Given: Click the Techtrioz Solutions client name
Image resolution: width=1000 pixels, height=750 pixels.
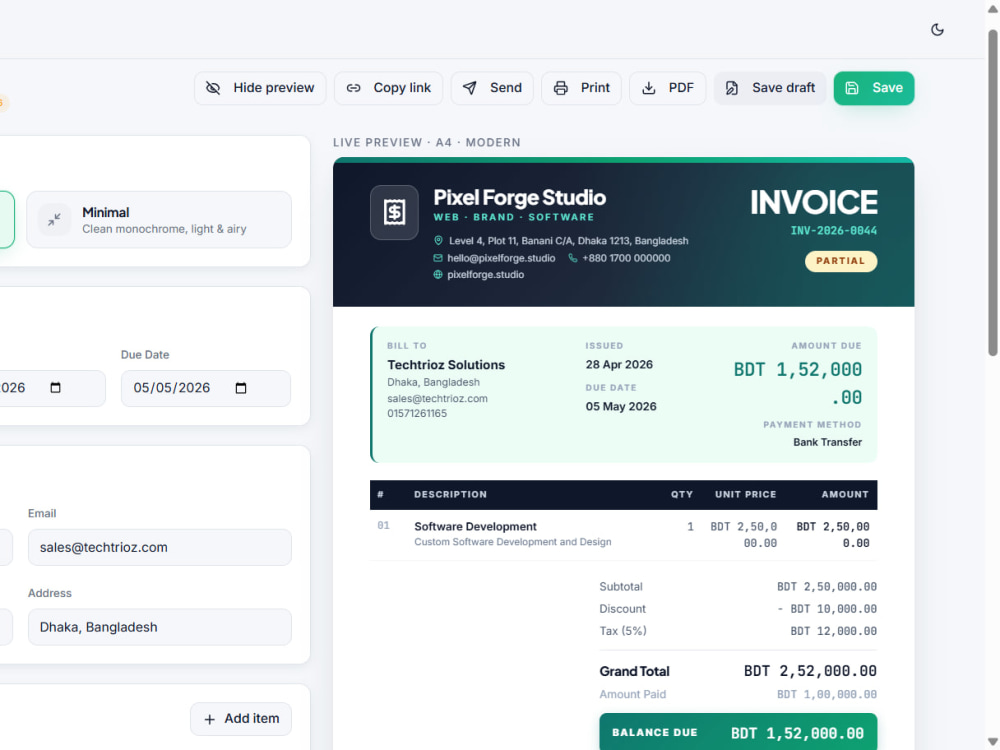Looking at the screenshot, I should pyautogui.click(x=446, y=365).
